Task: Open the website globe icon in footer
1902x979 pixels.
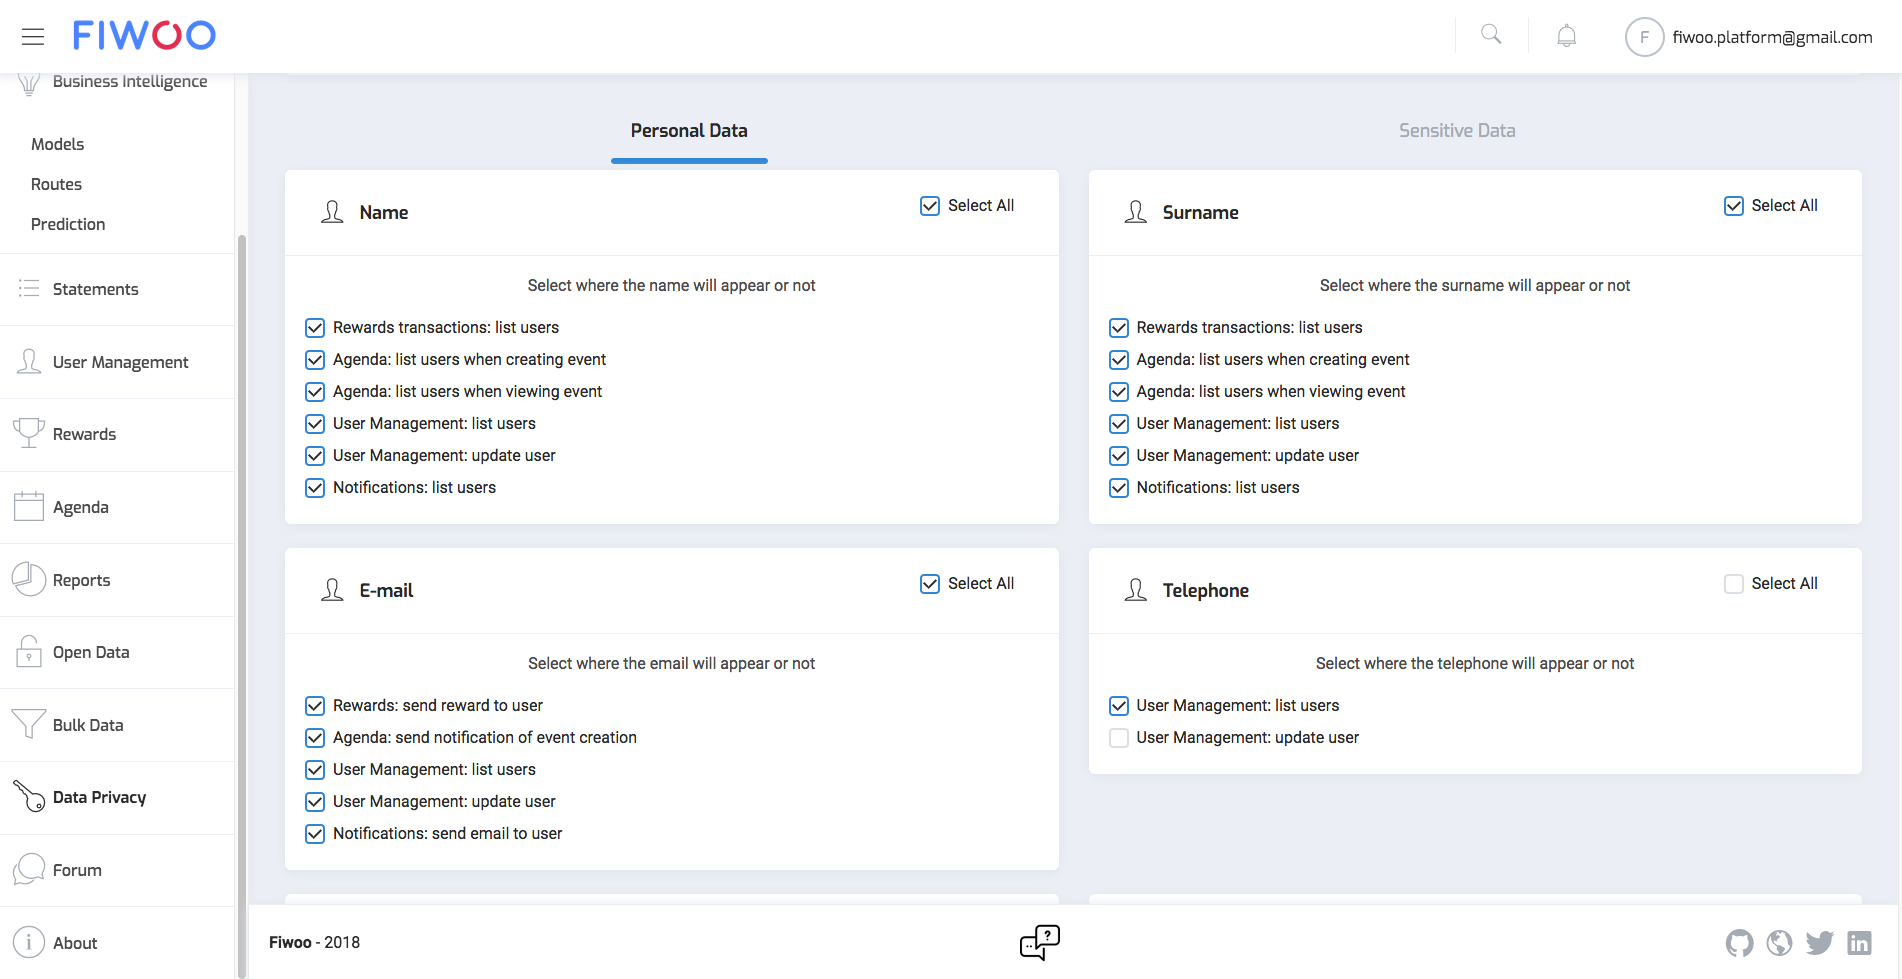Action: point(1780,942)
